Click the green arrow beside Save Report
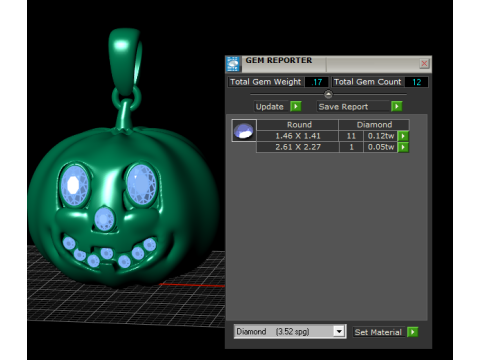 click(396, 106)
